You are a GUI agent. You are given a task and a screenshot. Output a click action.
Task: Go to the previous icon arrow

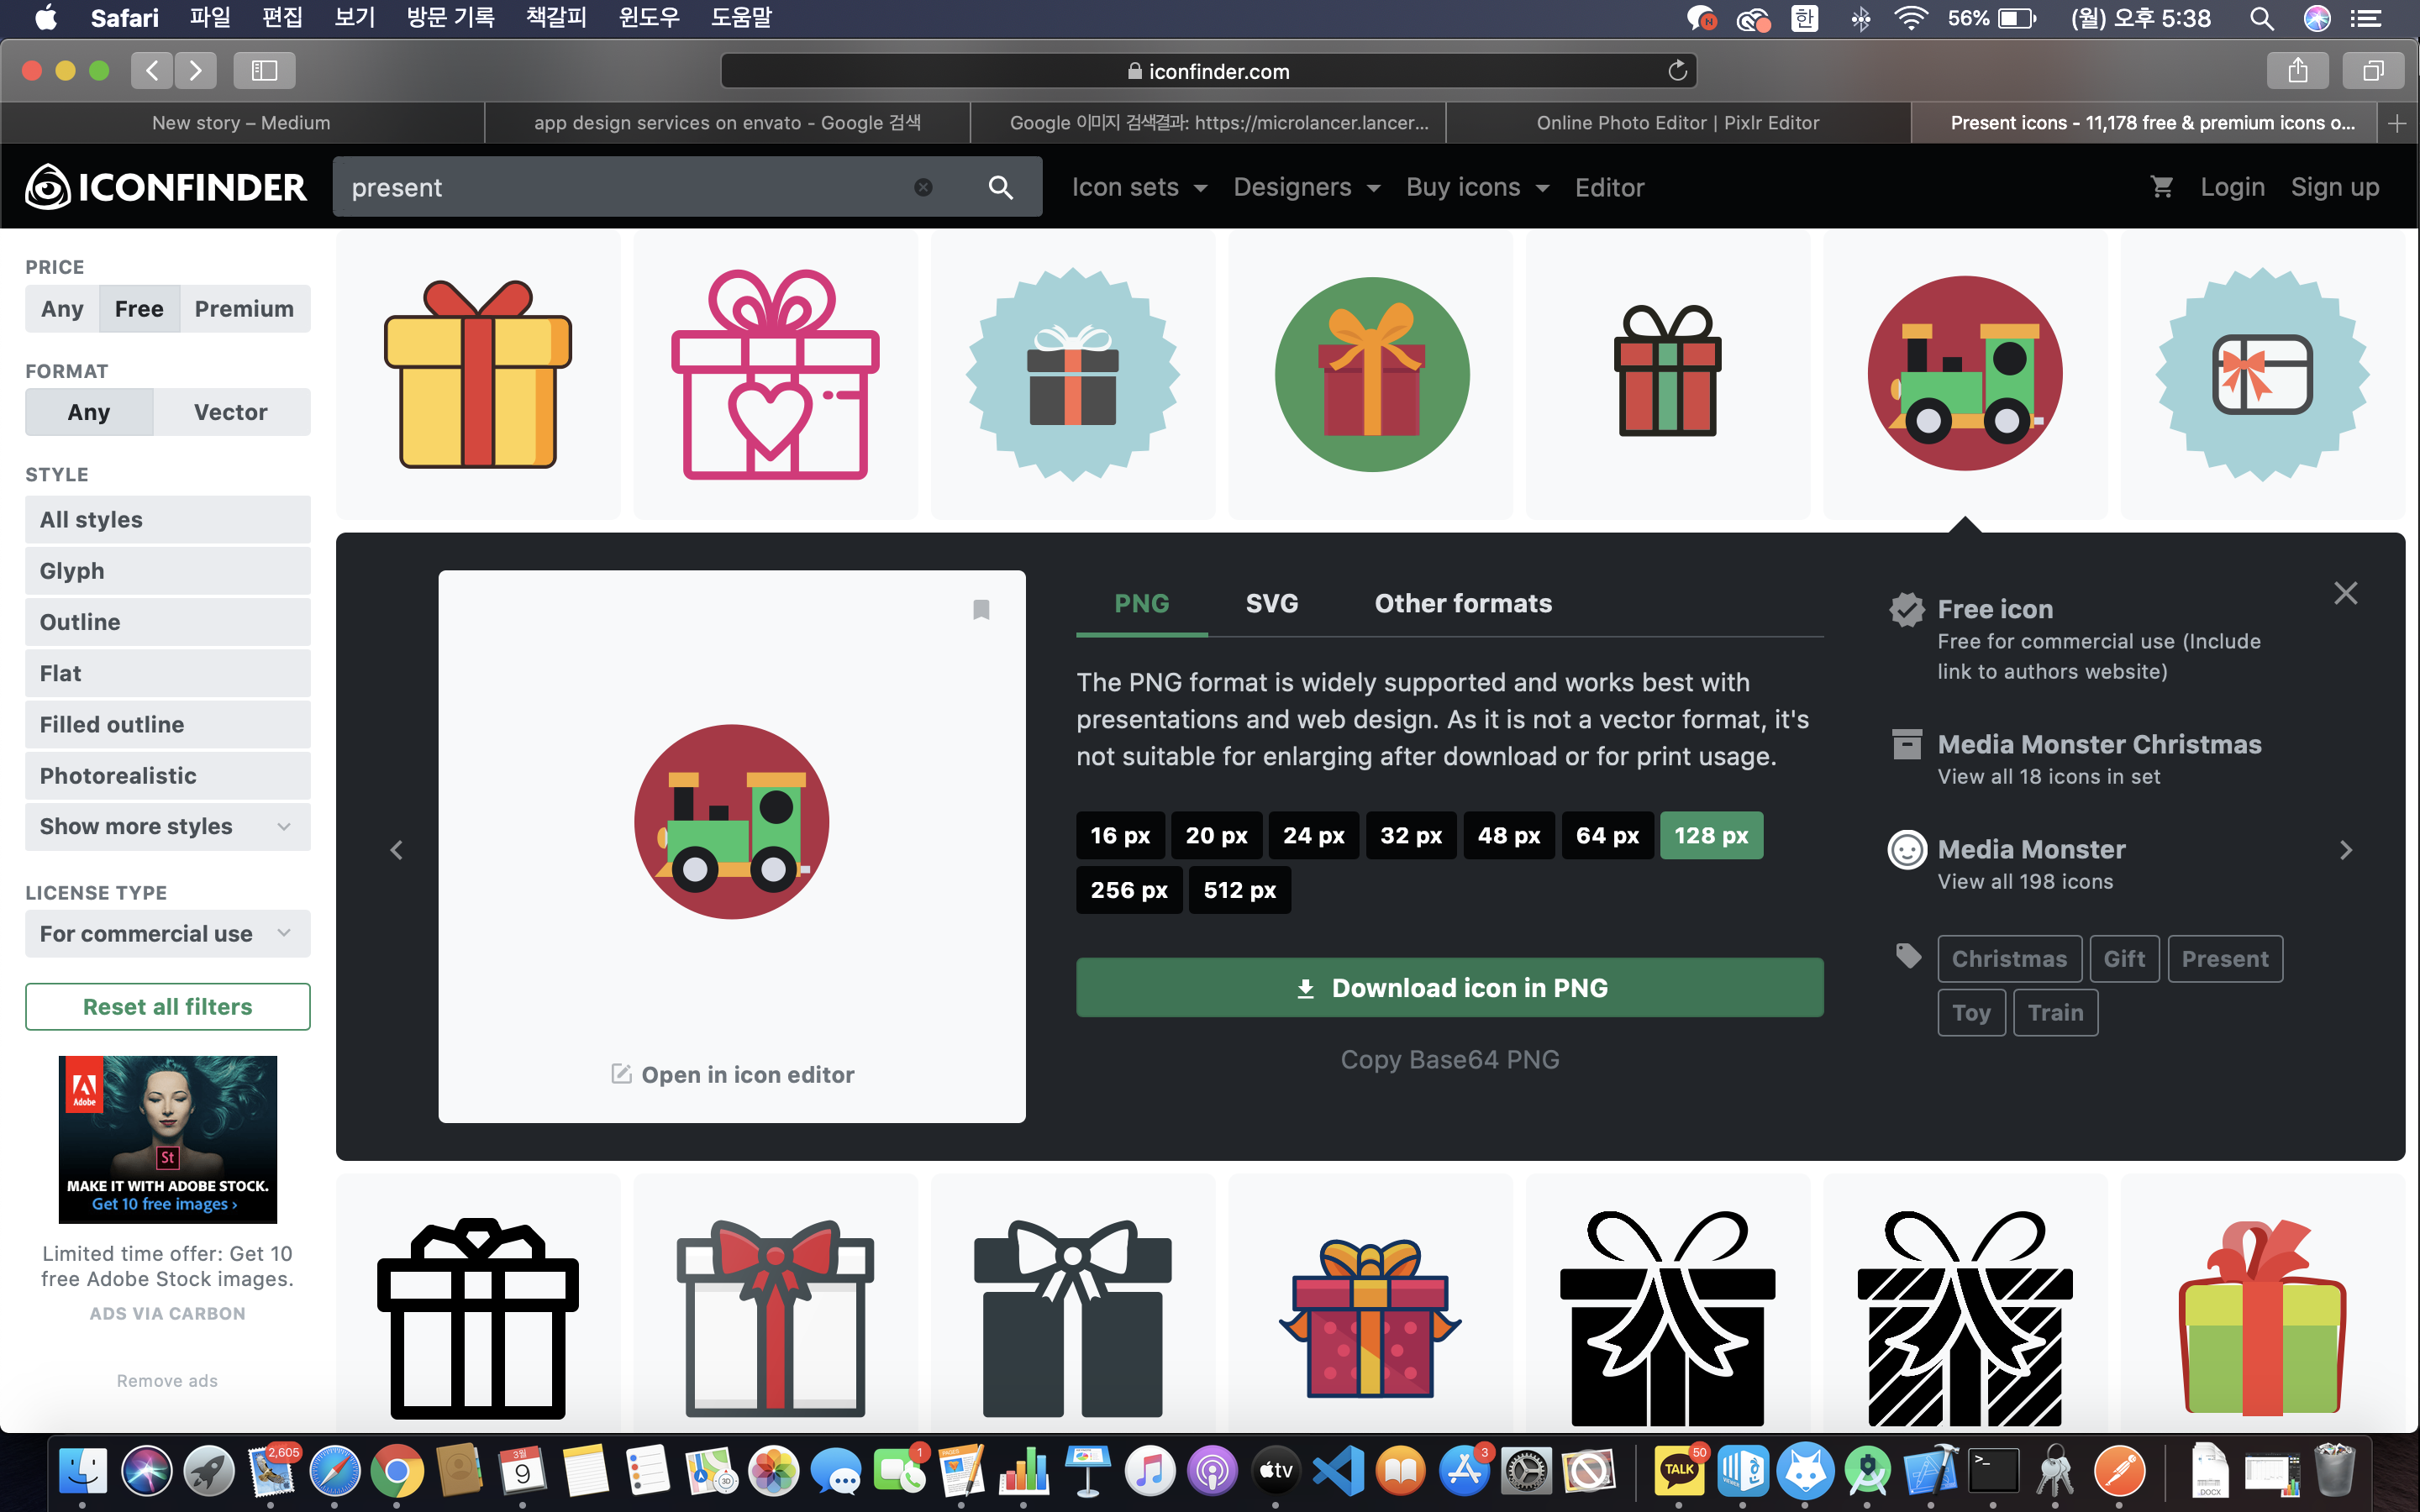397,850
